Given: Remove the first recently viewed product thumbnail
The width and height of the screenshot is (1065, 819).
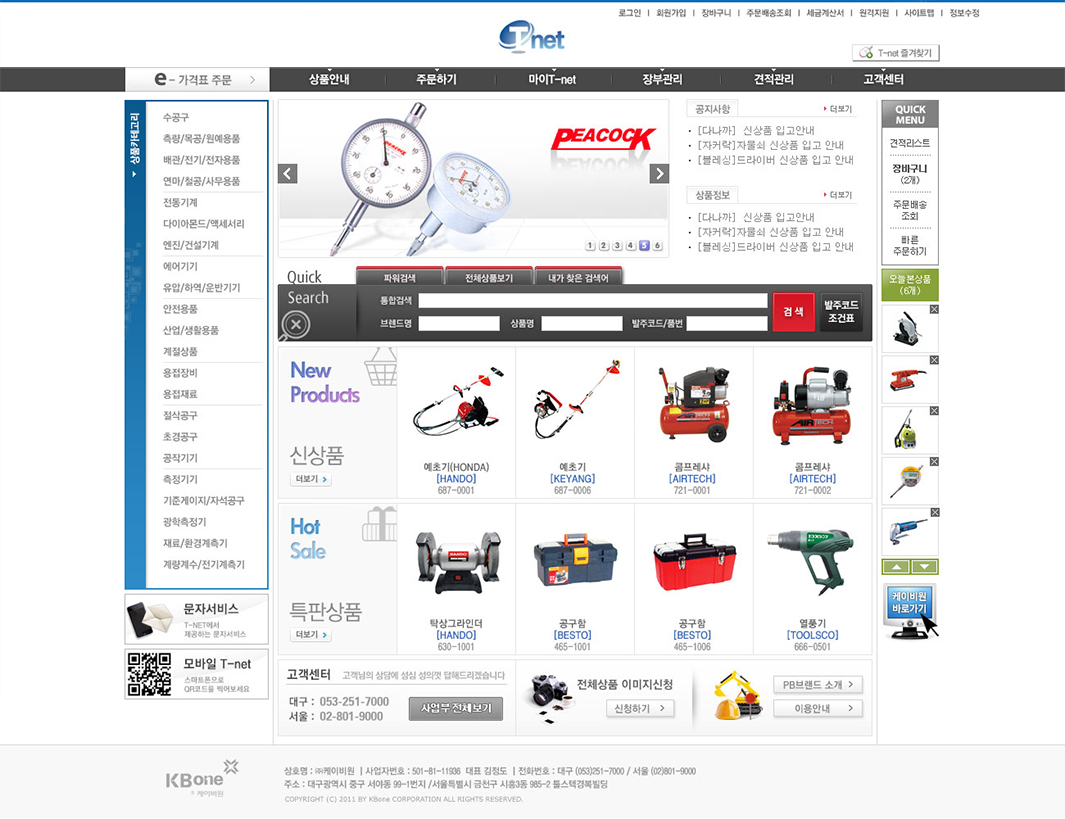Looking at the screenshot, I should tap(934, 310).
